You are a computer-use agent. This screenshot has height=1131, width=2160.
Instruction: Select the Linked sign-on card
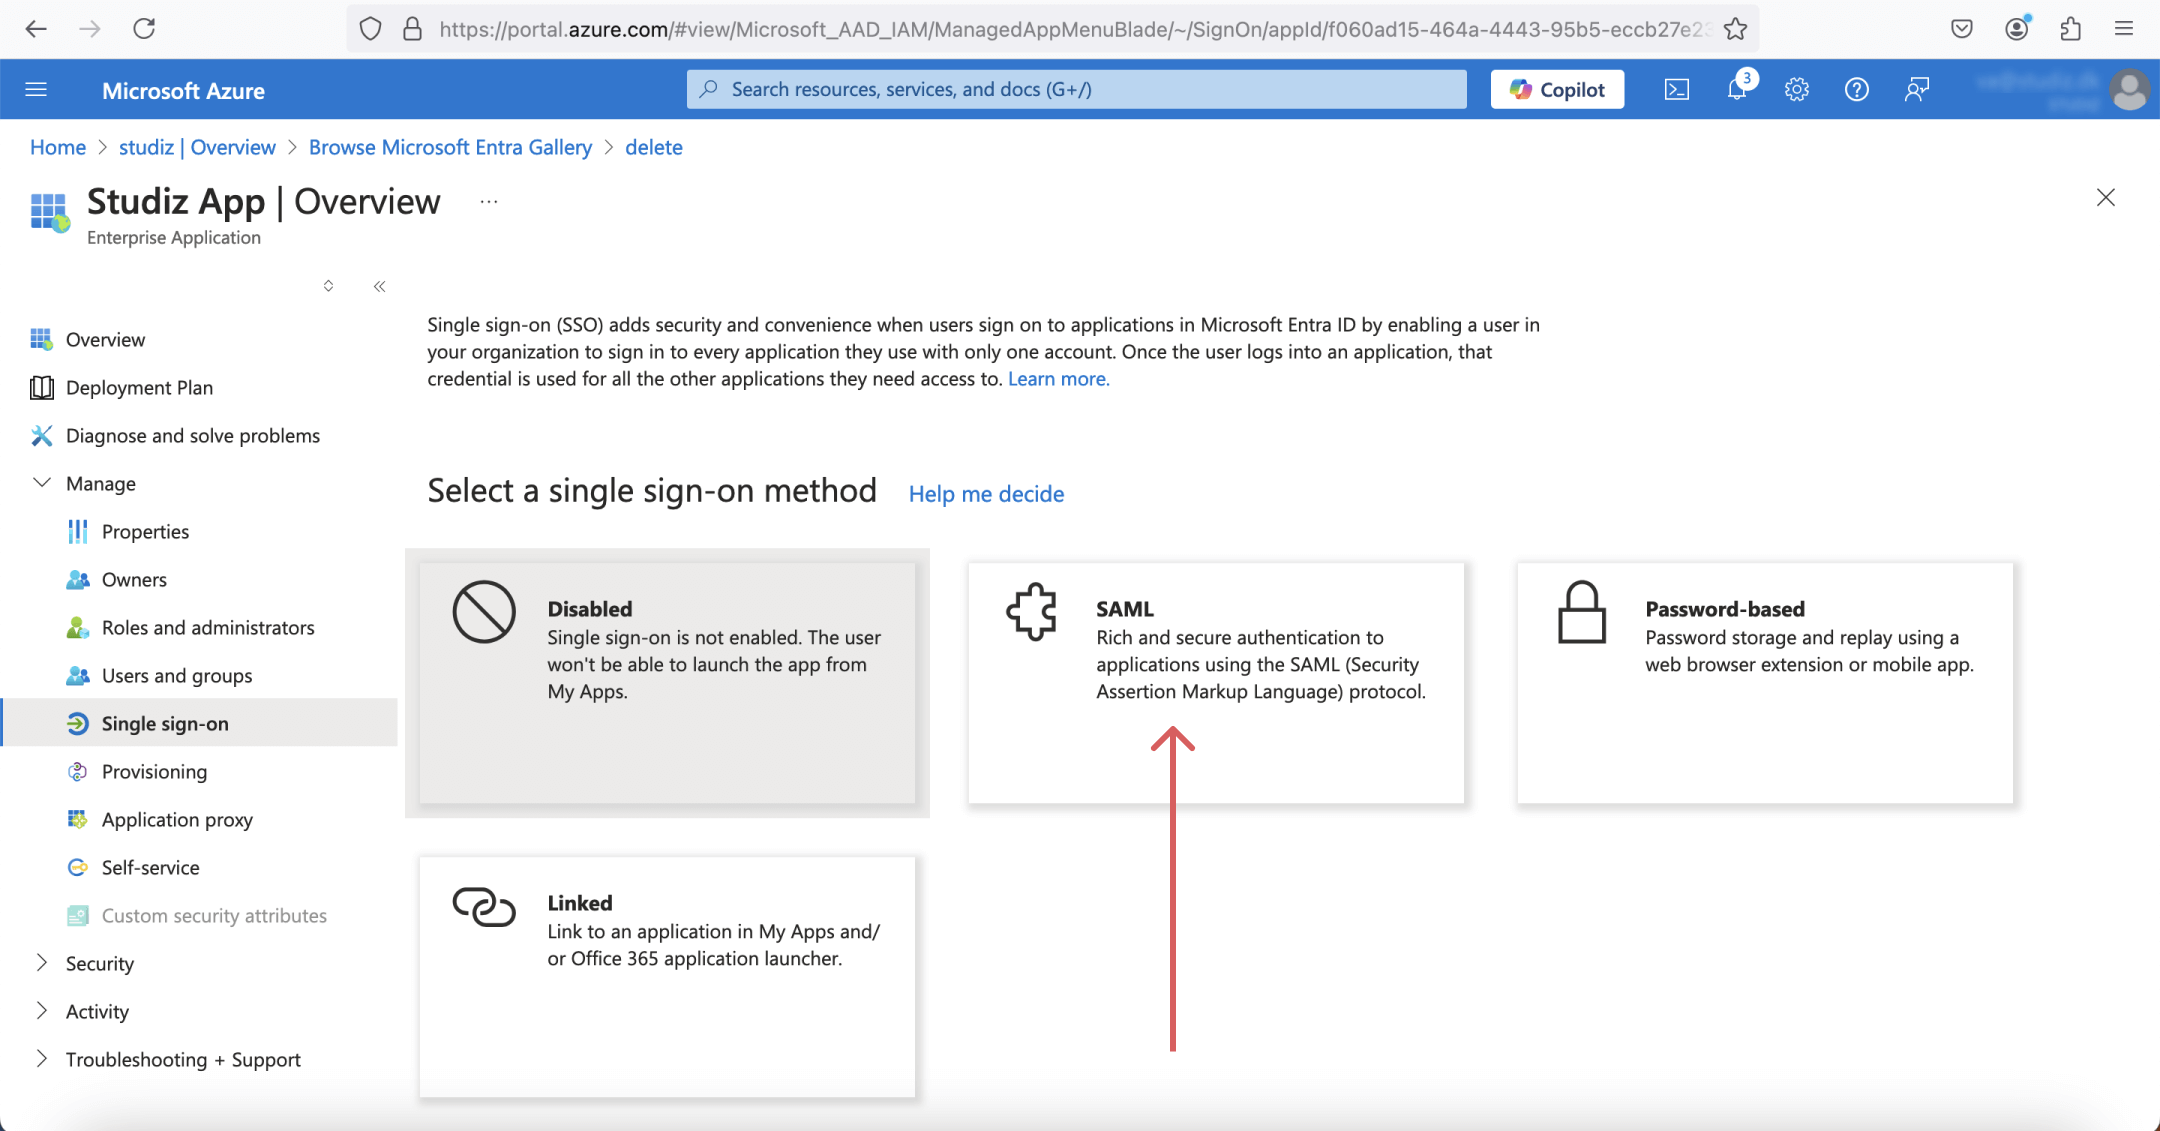click(x=667, y=977)
